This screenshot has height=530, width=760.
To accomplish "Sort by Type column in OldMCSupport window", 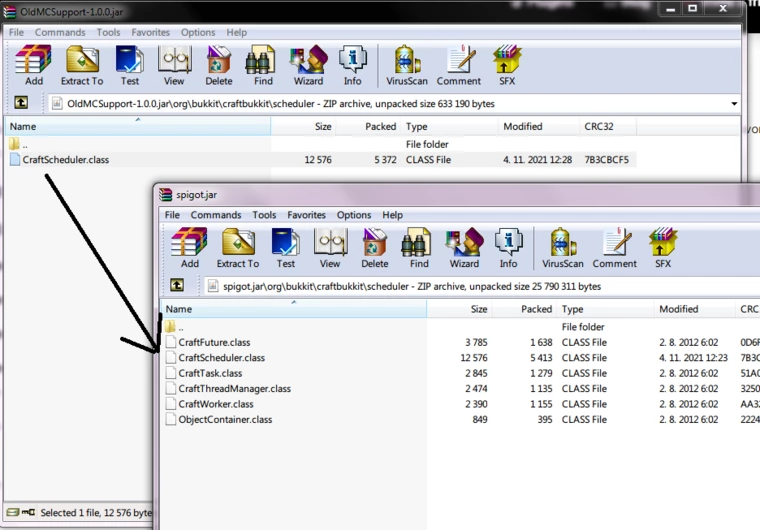I will tap(449, 126).
